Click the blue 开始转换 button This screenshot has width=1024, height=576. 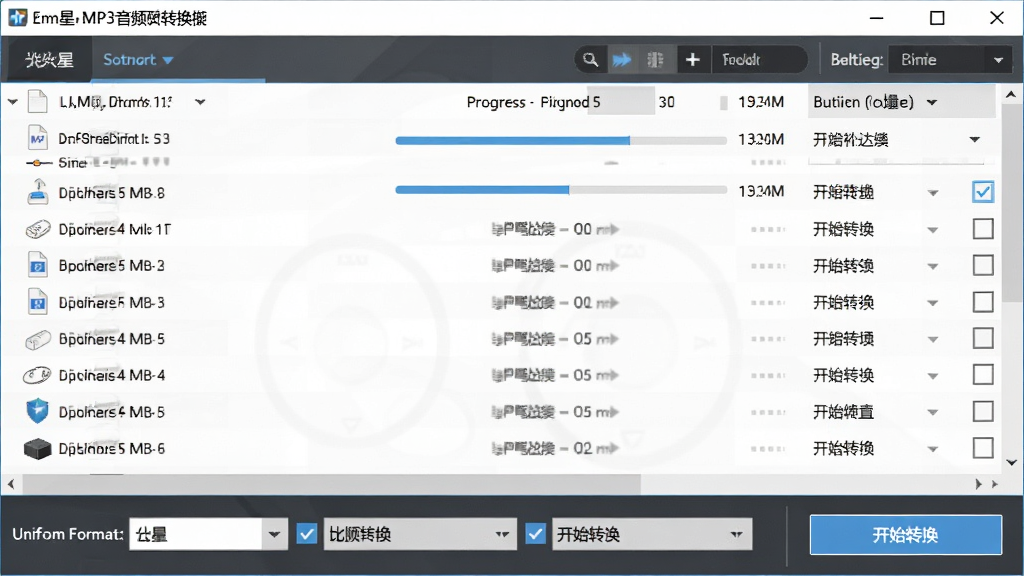click(x=906, y=535)
